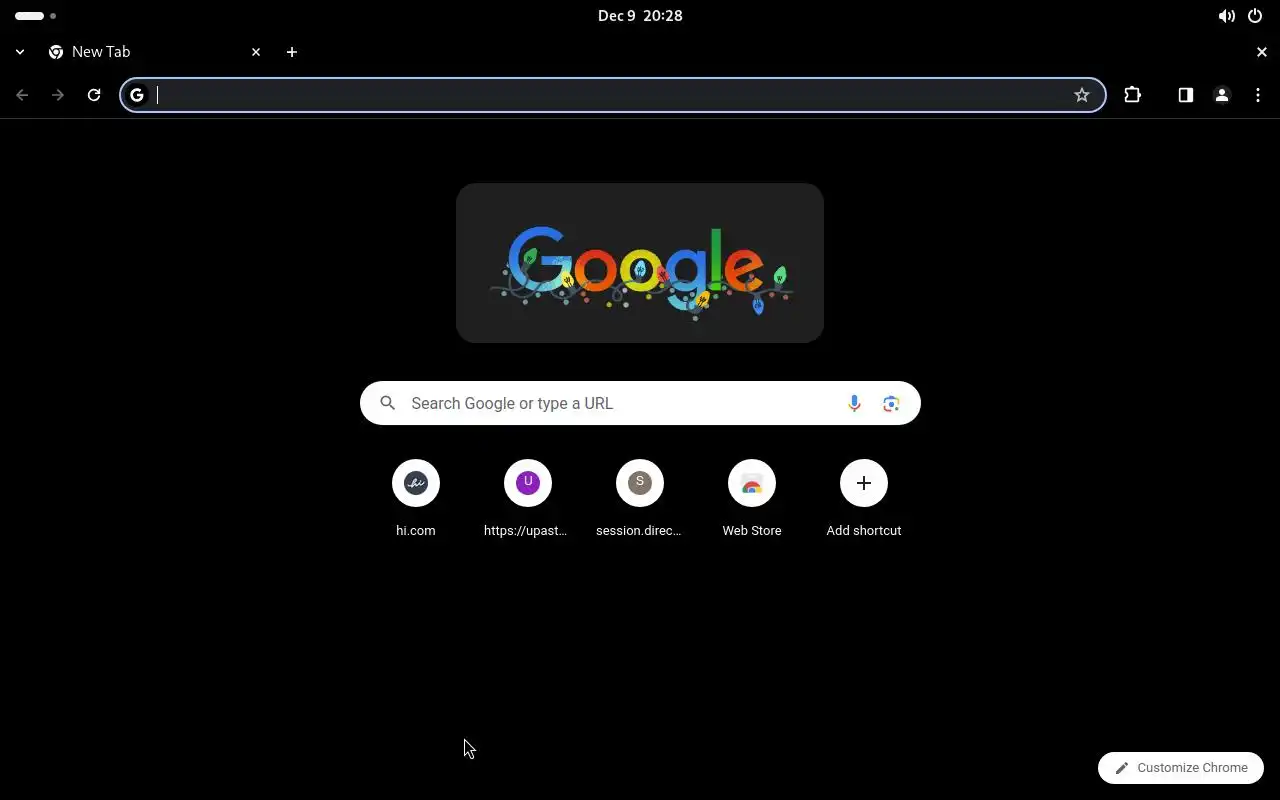Image resolution: width=1280 pixels, height=800 pixels.
Task: Click the Google holiday doodle
Action: 640,263
